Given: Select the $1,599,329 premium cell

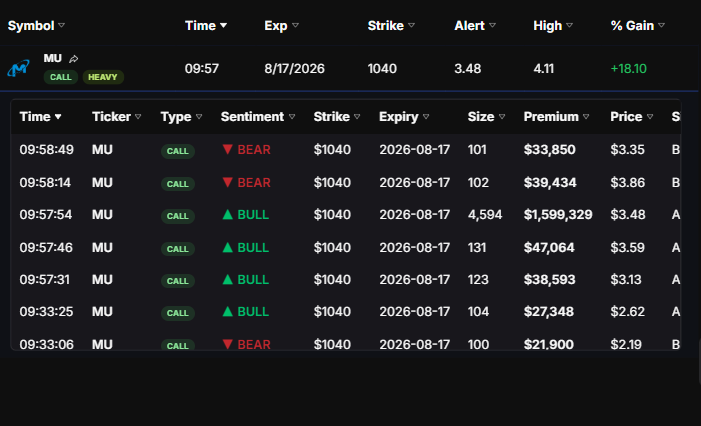Looking at the screenshot, I should pyautogui.click(x=558, y=215).
